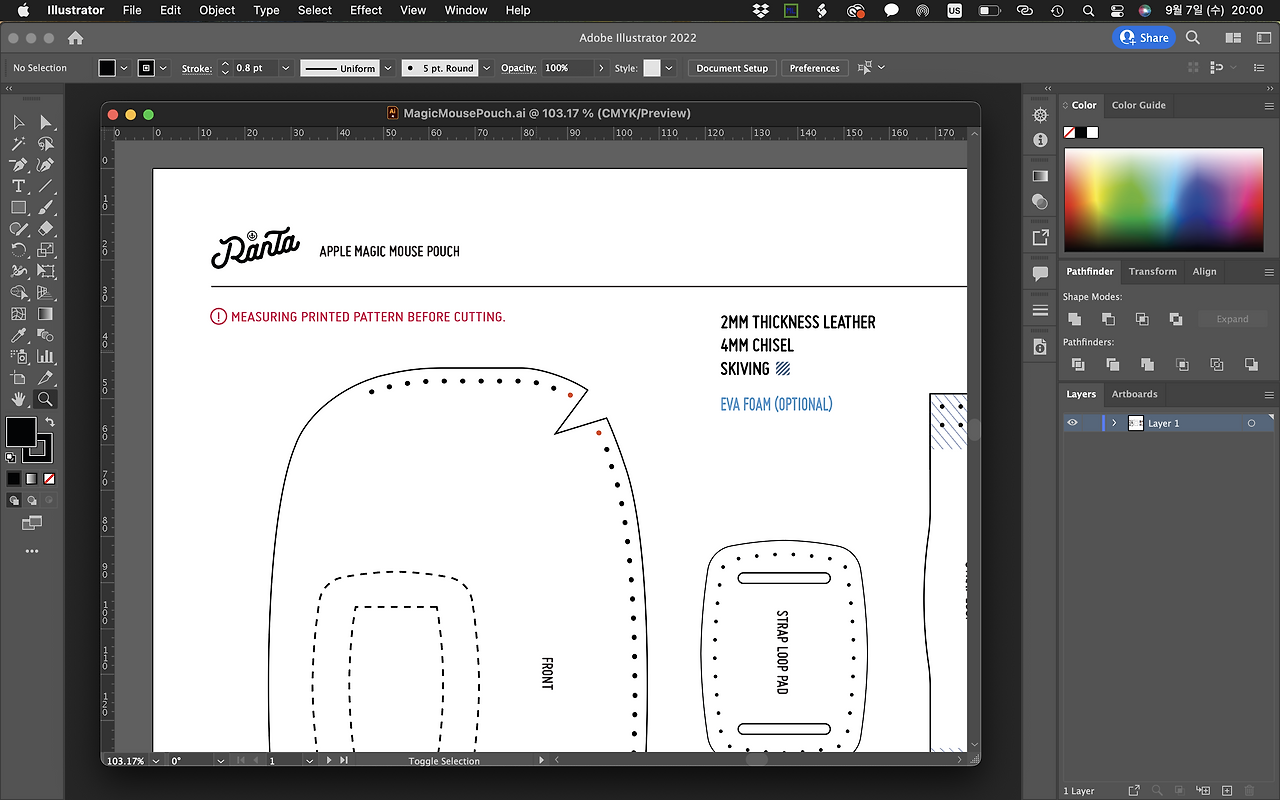Open the fill color dropdown
This screenshot has width=1280, height=800.
point(124,68)
